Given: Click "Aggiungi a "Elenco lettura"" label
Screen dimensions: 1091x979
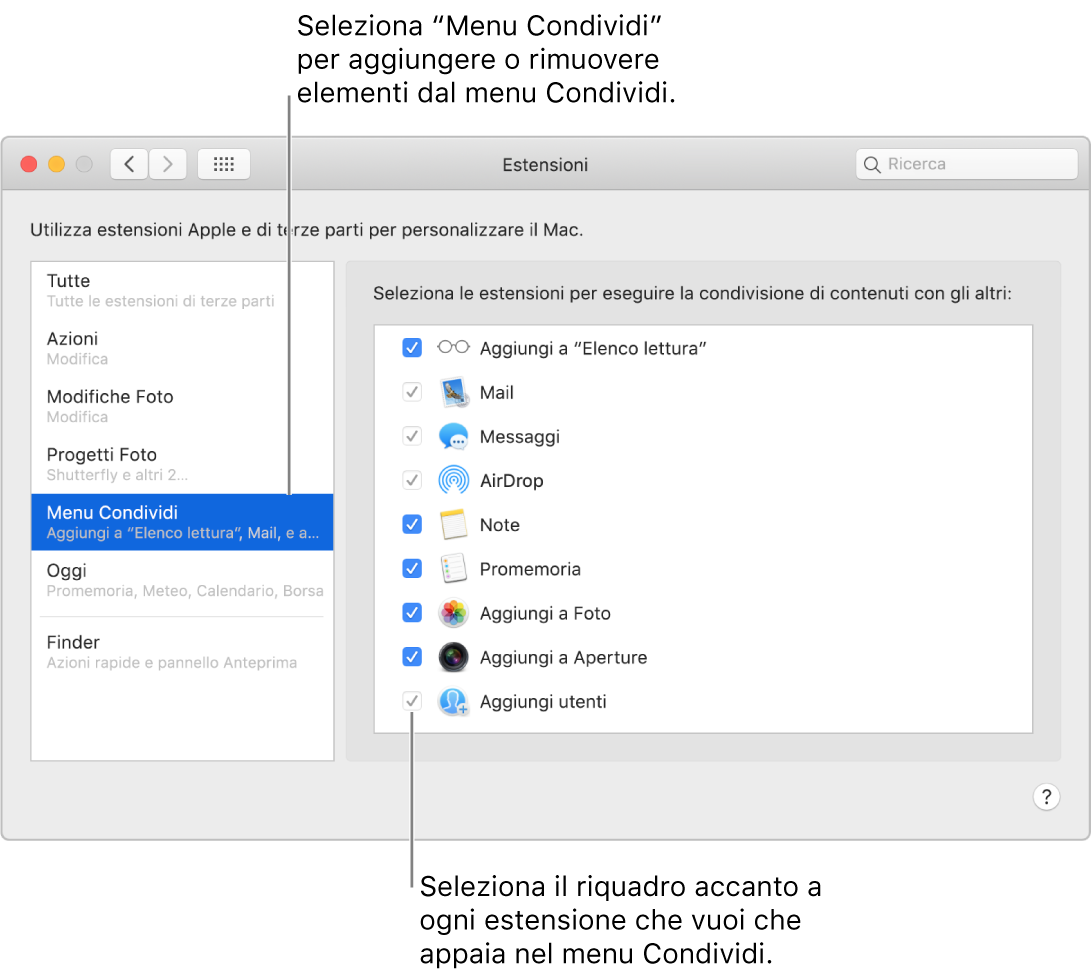Looking at the screenshot, I should [x=593, y=348].
